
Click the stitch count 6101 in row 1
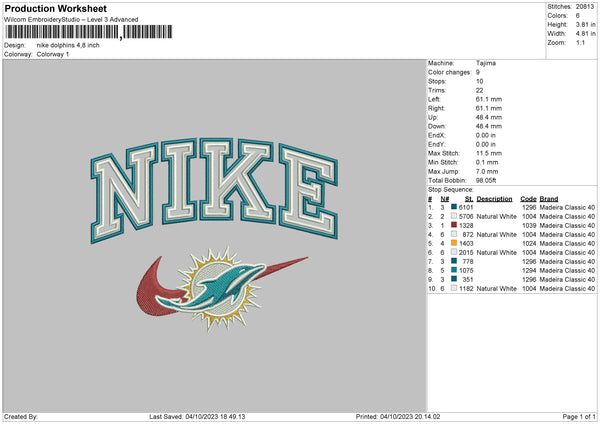tap(466, 207)
